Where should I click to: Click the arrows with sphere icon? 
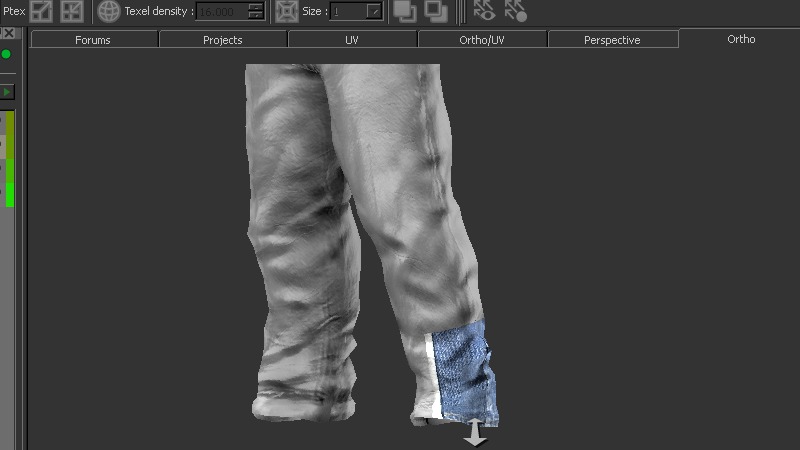click(515, 11)
